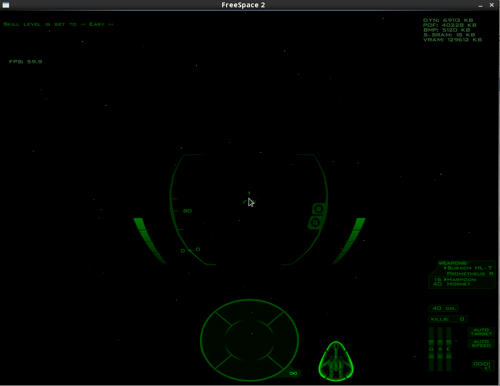Screen dimensions: 500x386
Task: Click the Weapons panel header
Action: click(452, 263)
